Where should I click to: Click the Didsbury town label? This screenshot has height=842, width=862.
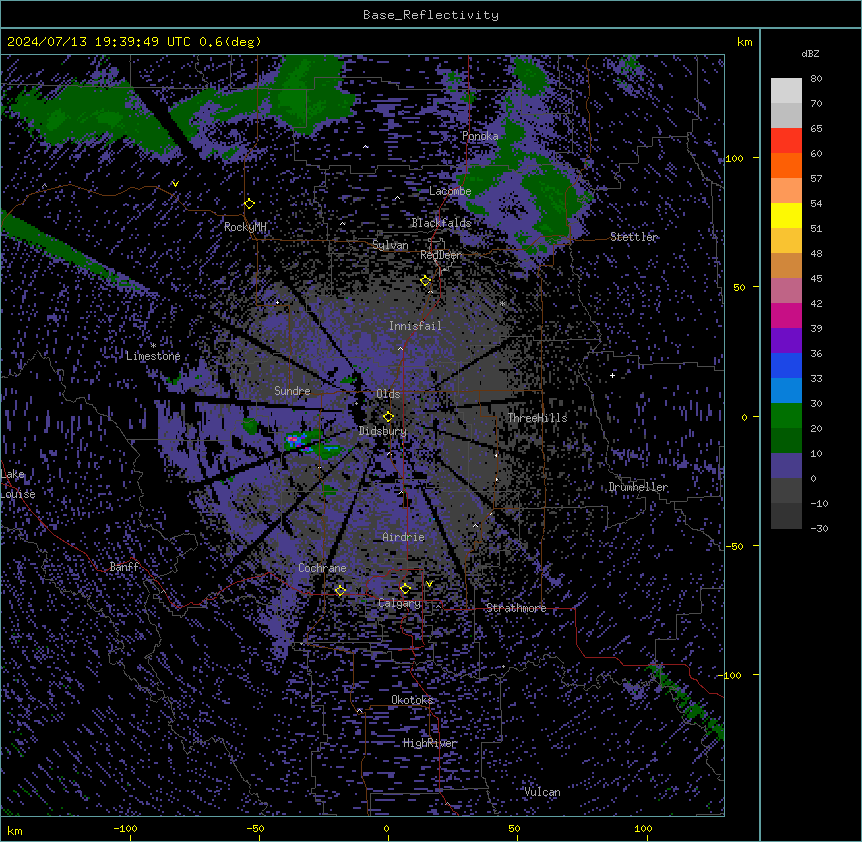tap(383, 431)
